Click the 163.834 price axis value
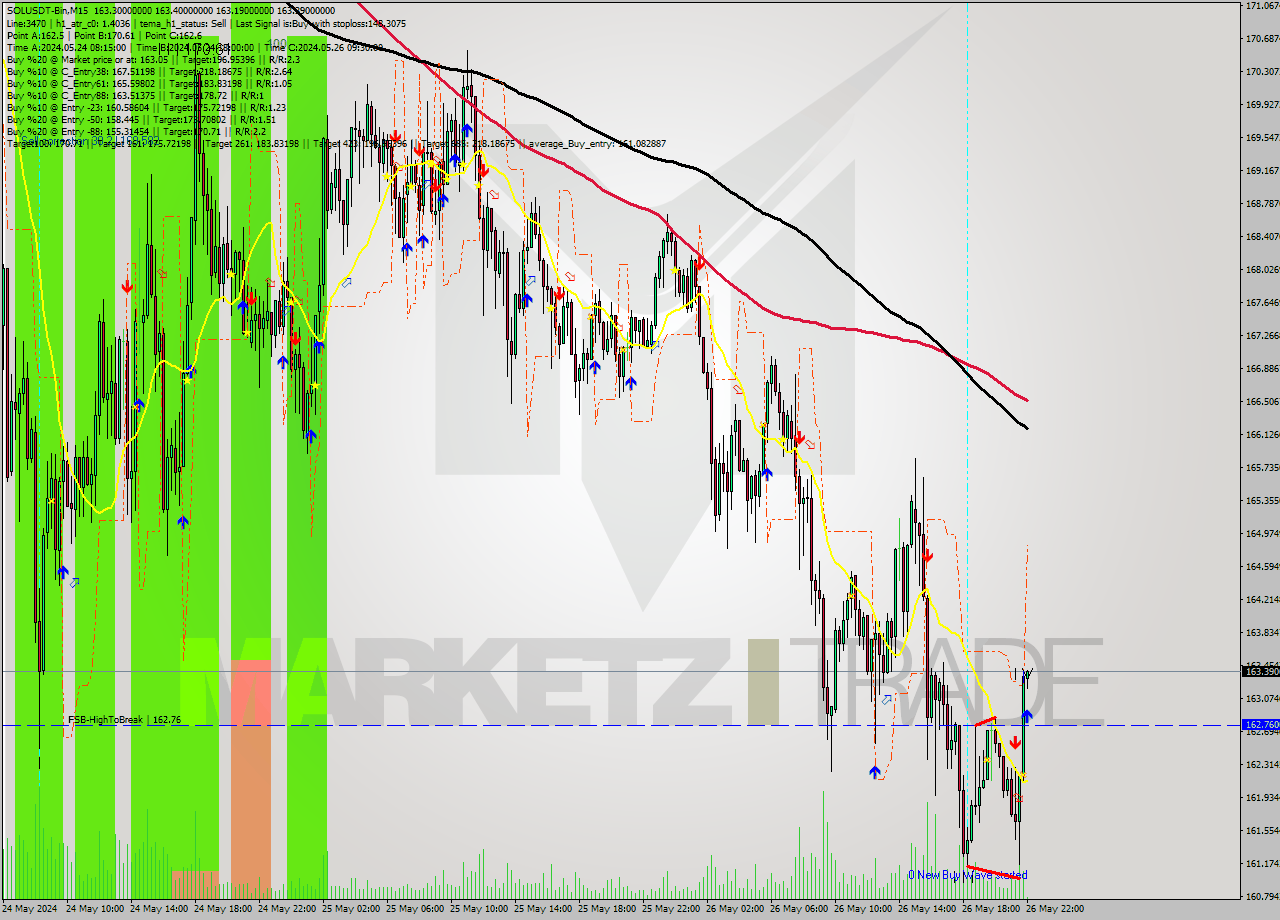 click(x=1263, y=633)
